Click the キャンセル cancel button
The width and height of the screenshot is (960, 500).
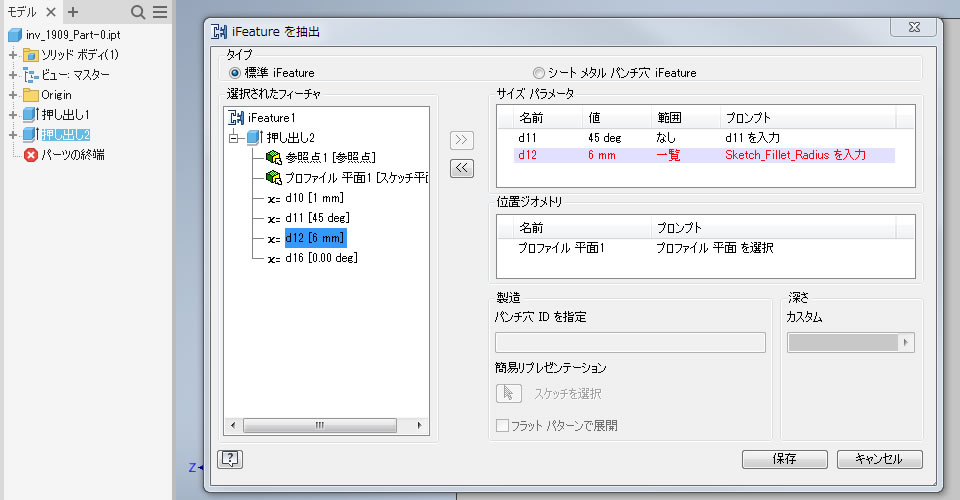click(879, 459)
